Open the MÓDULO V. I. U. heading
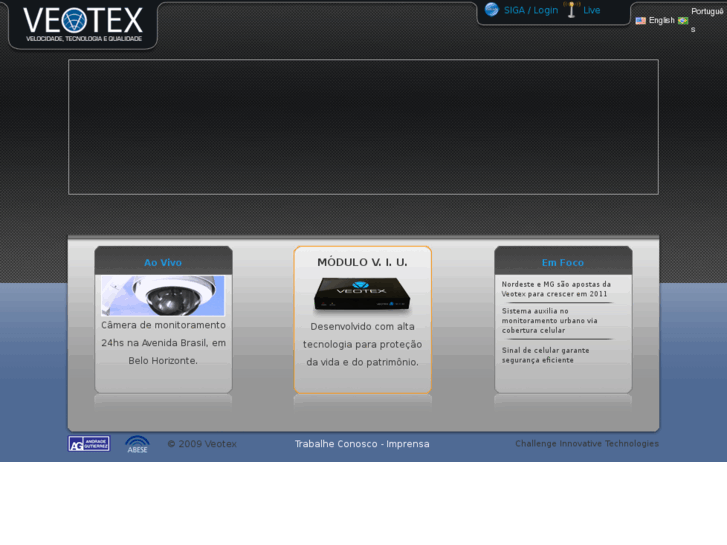 click(362, 262)
